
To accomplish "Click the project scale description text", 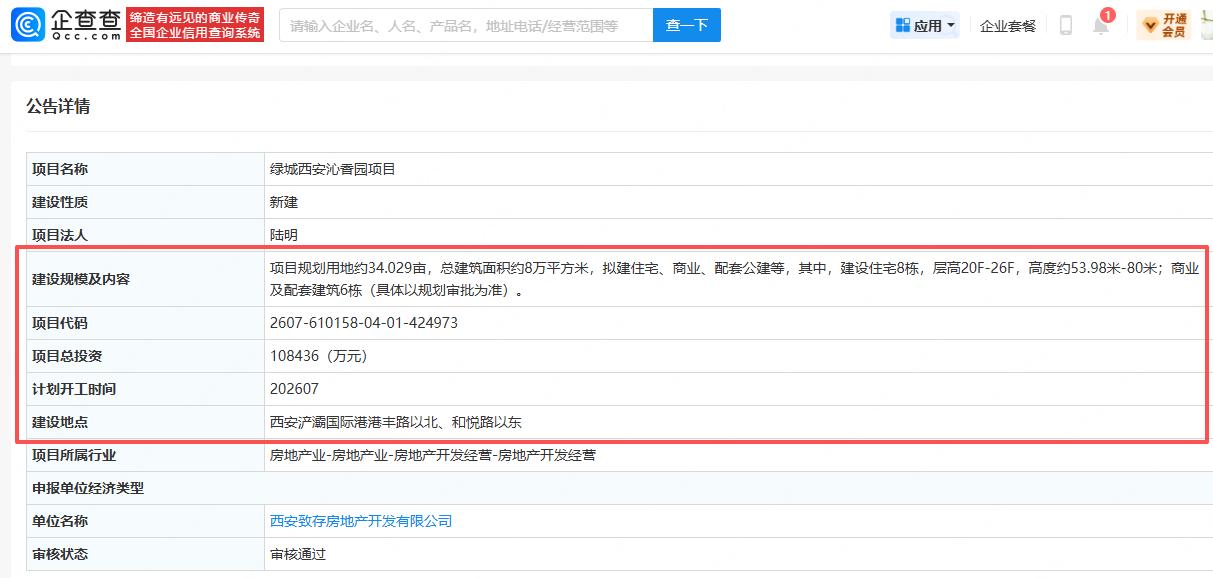I will pyautogui.click(x=734, y=279).
